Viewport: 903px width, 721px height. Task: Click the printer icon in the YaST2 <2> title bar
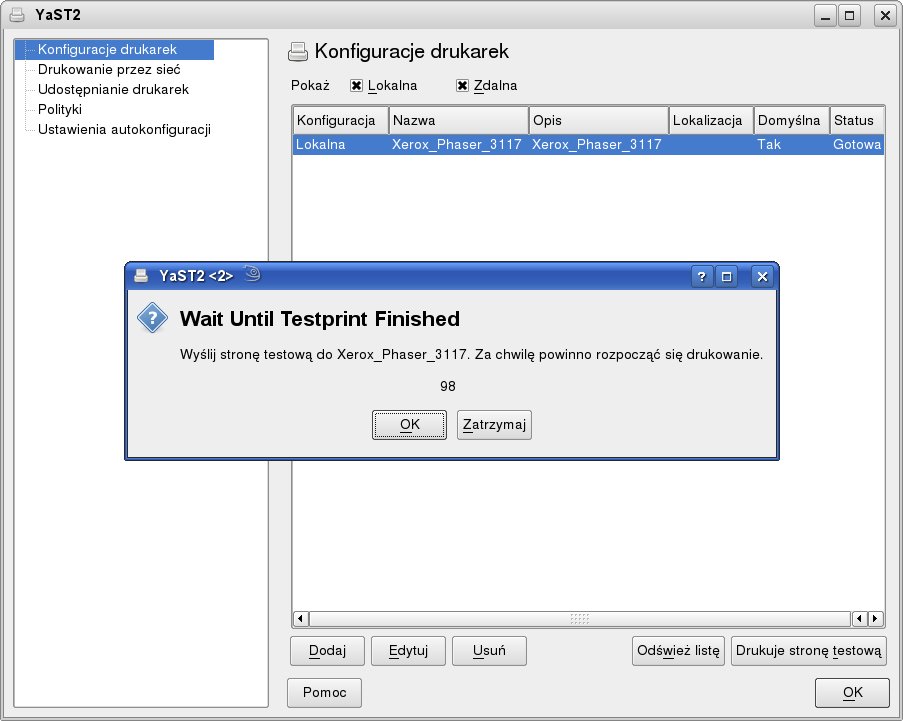[x=142, y=276]
